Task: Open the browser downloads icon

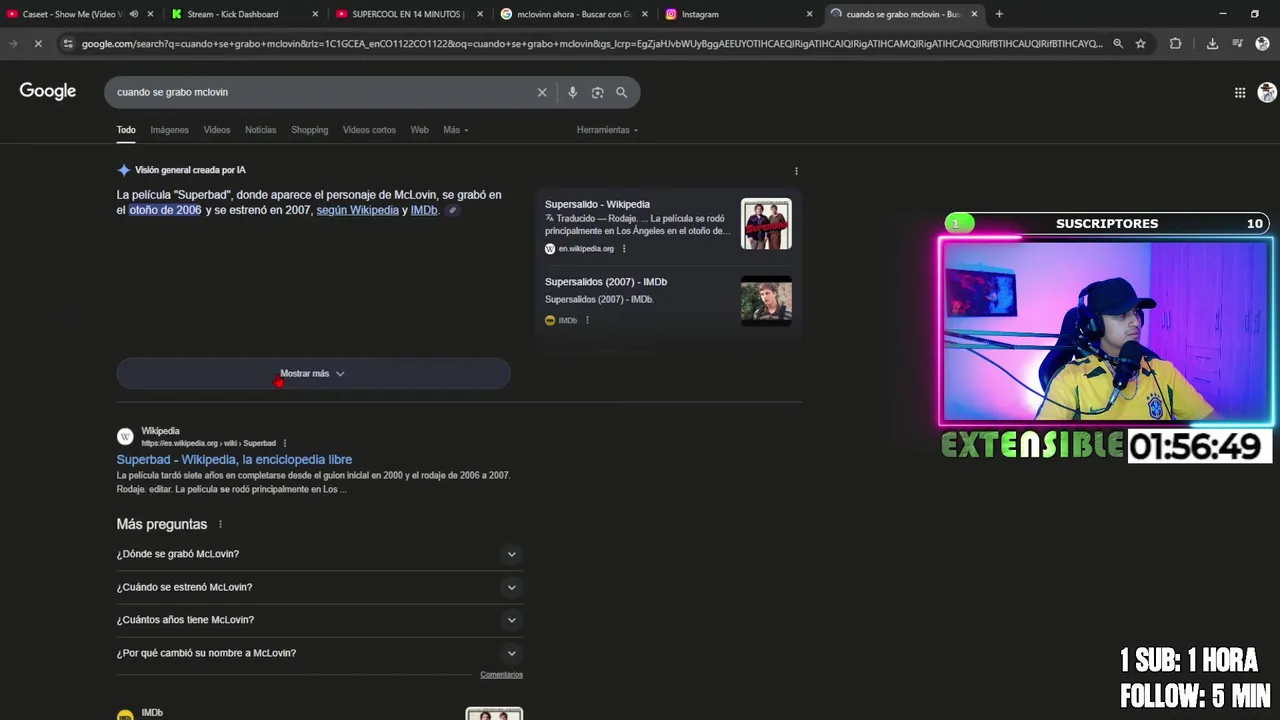Action: coord(1212,44)
